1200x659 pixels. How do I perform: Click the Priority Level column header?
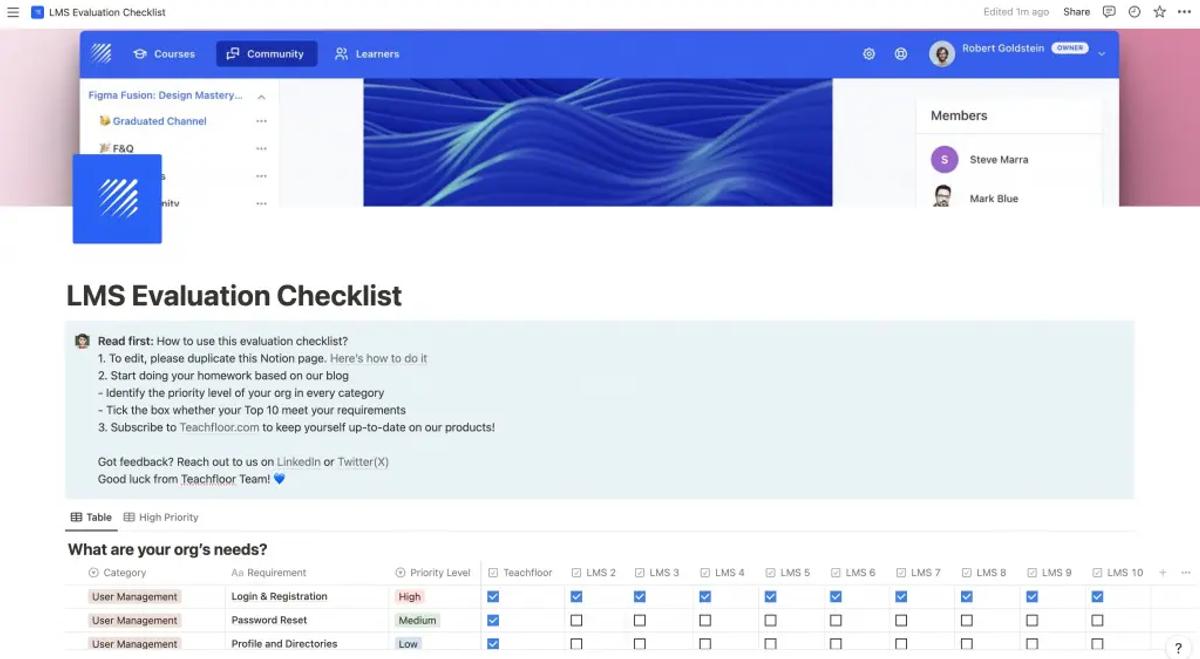(433, 573)
